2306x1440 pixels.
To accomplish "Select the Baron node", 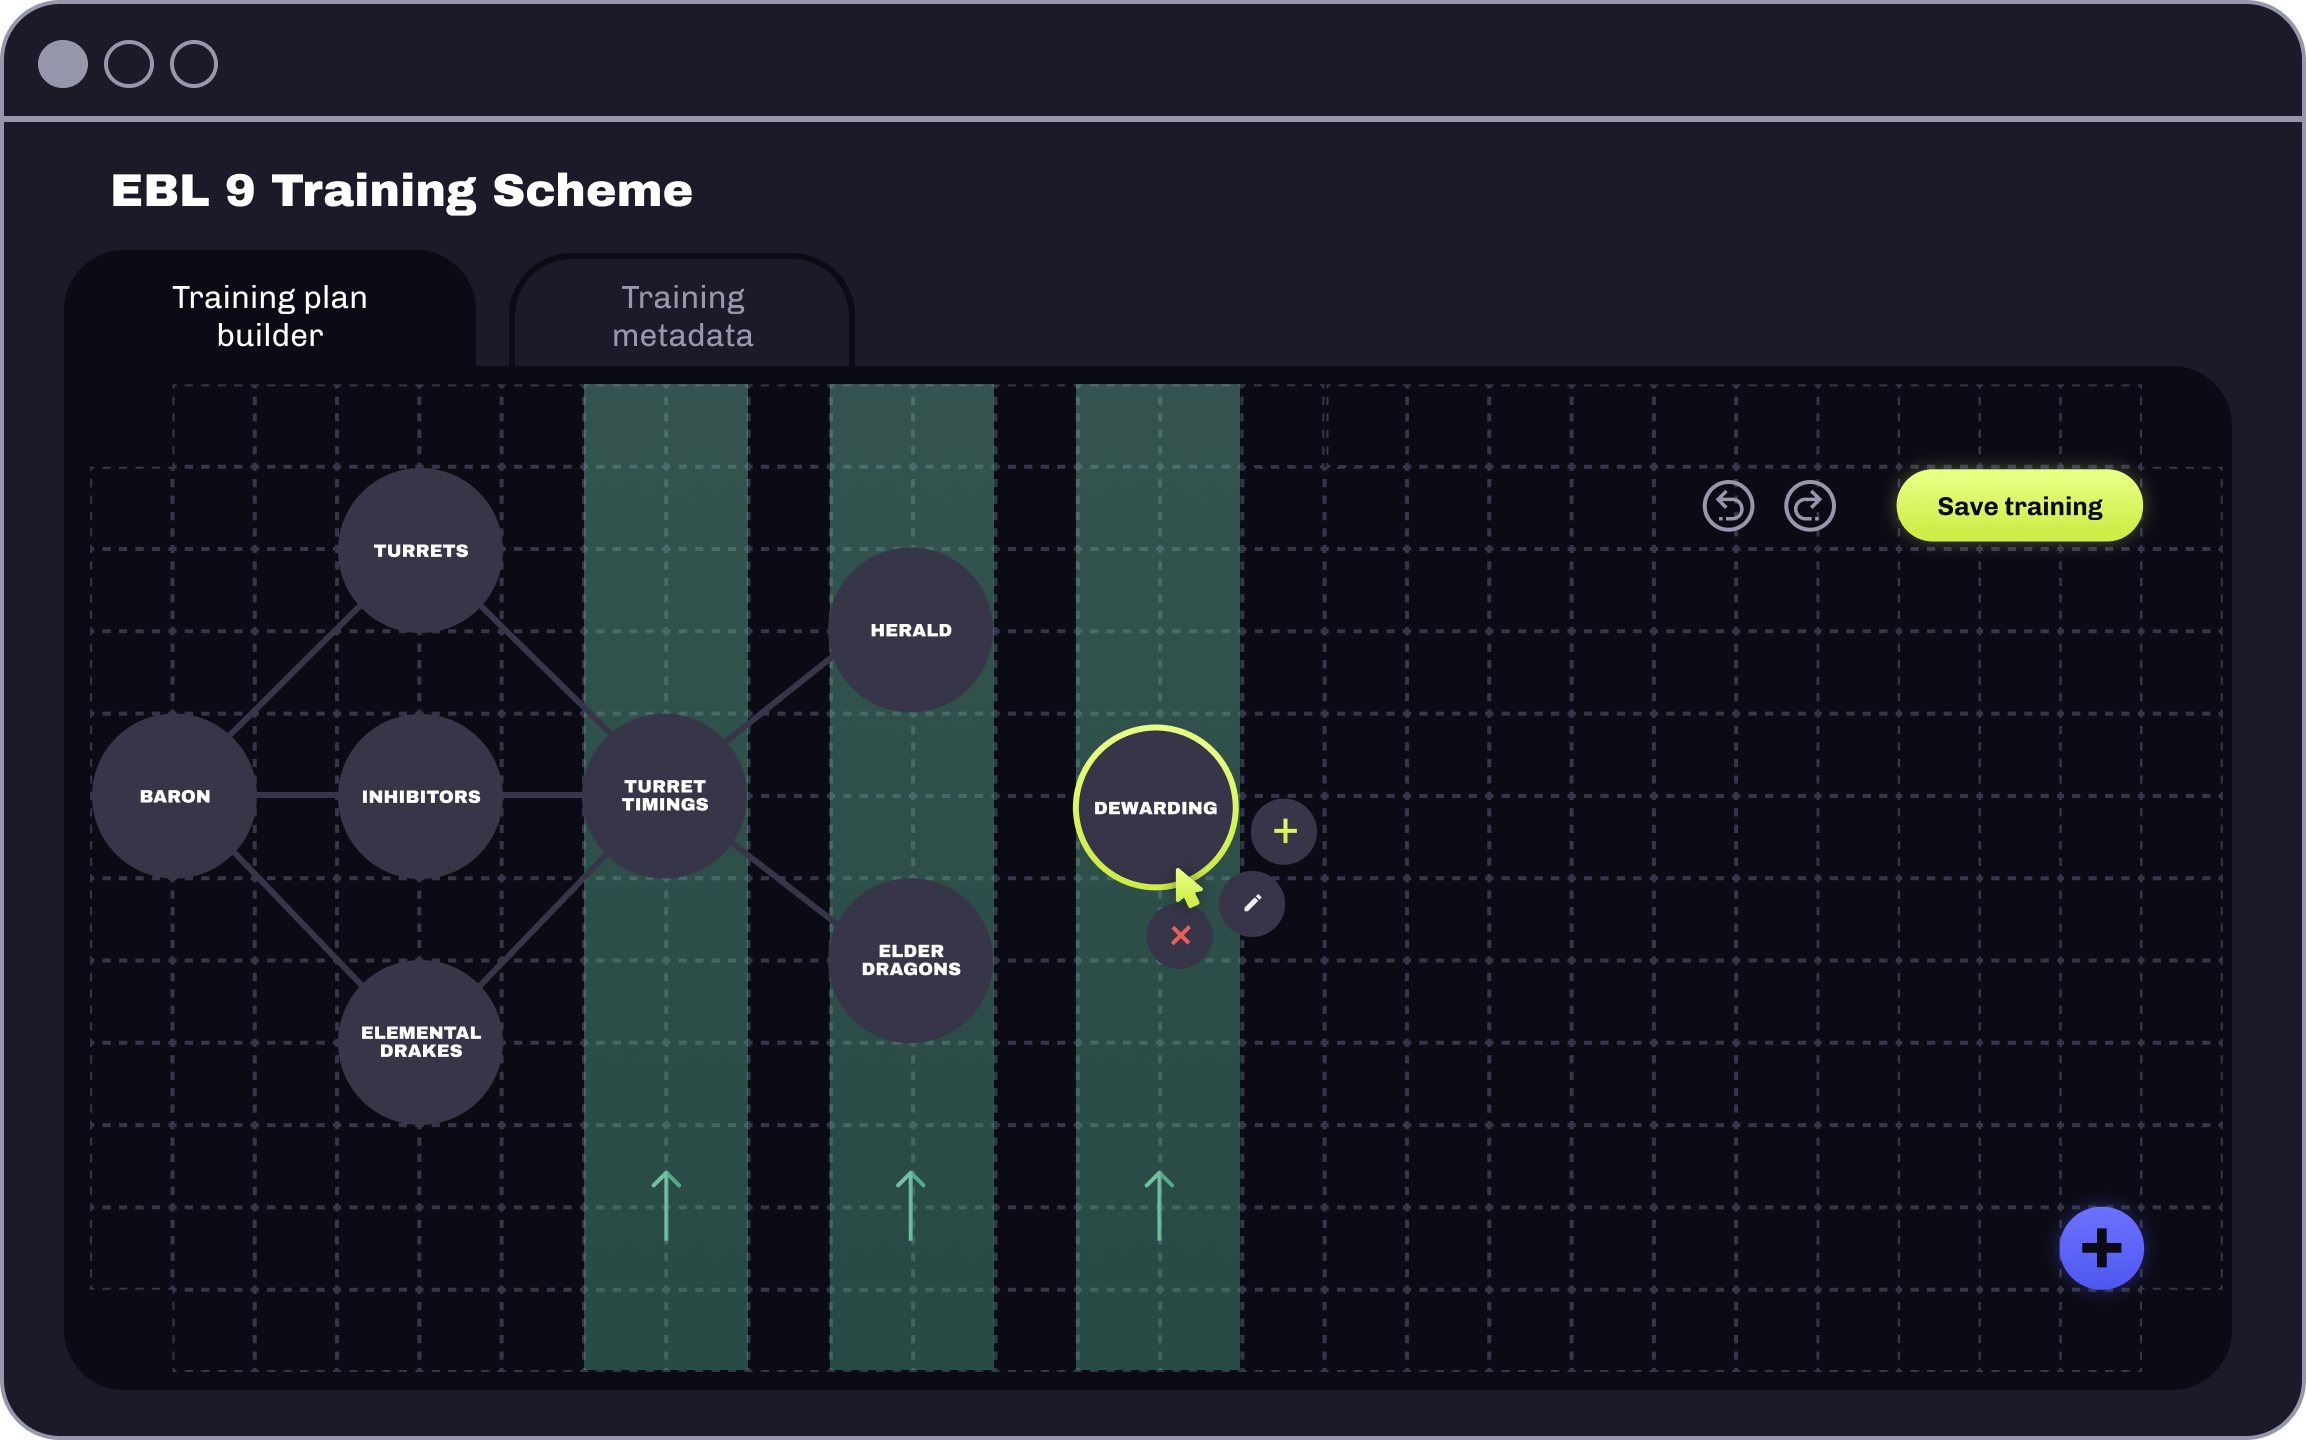I will point(175,796).
